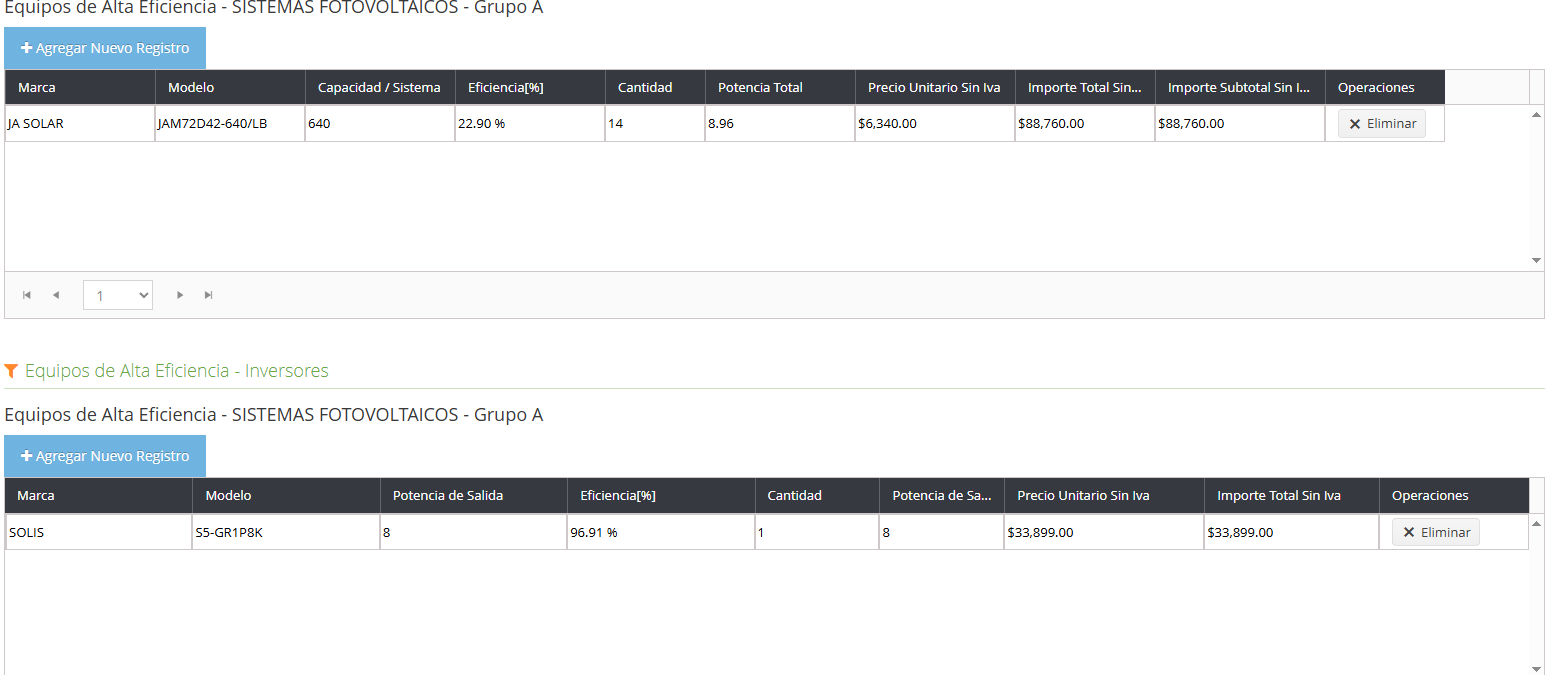
Task: Add new record to solar panels table
Action: point(105,48)
